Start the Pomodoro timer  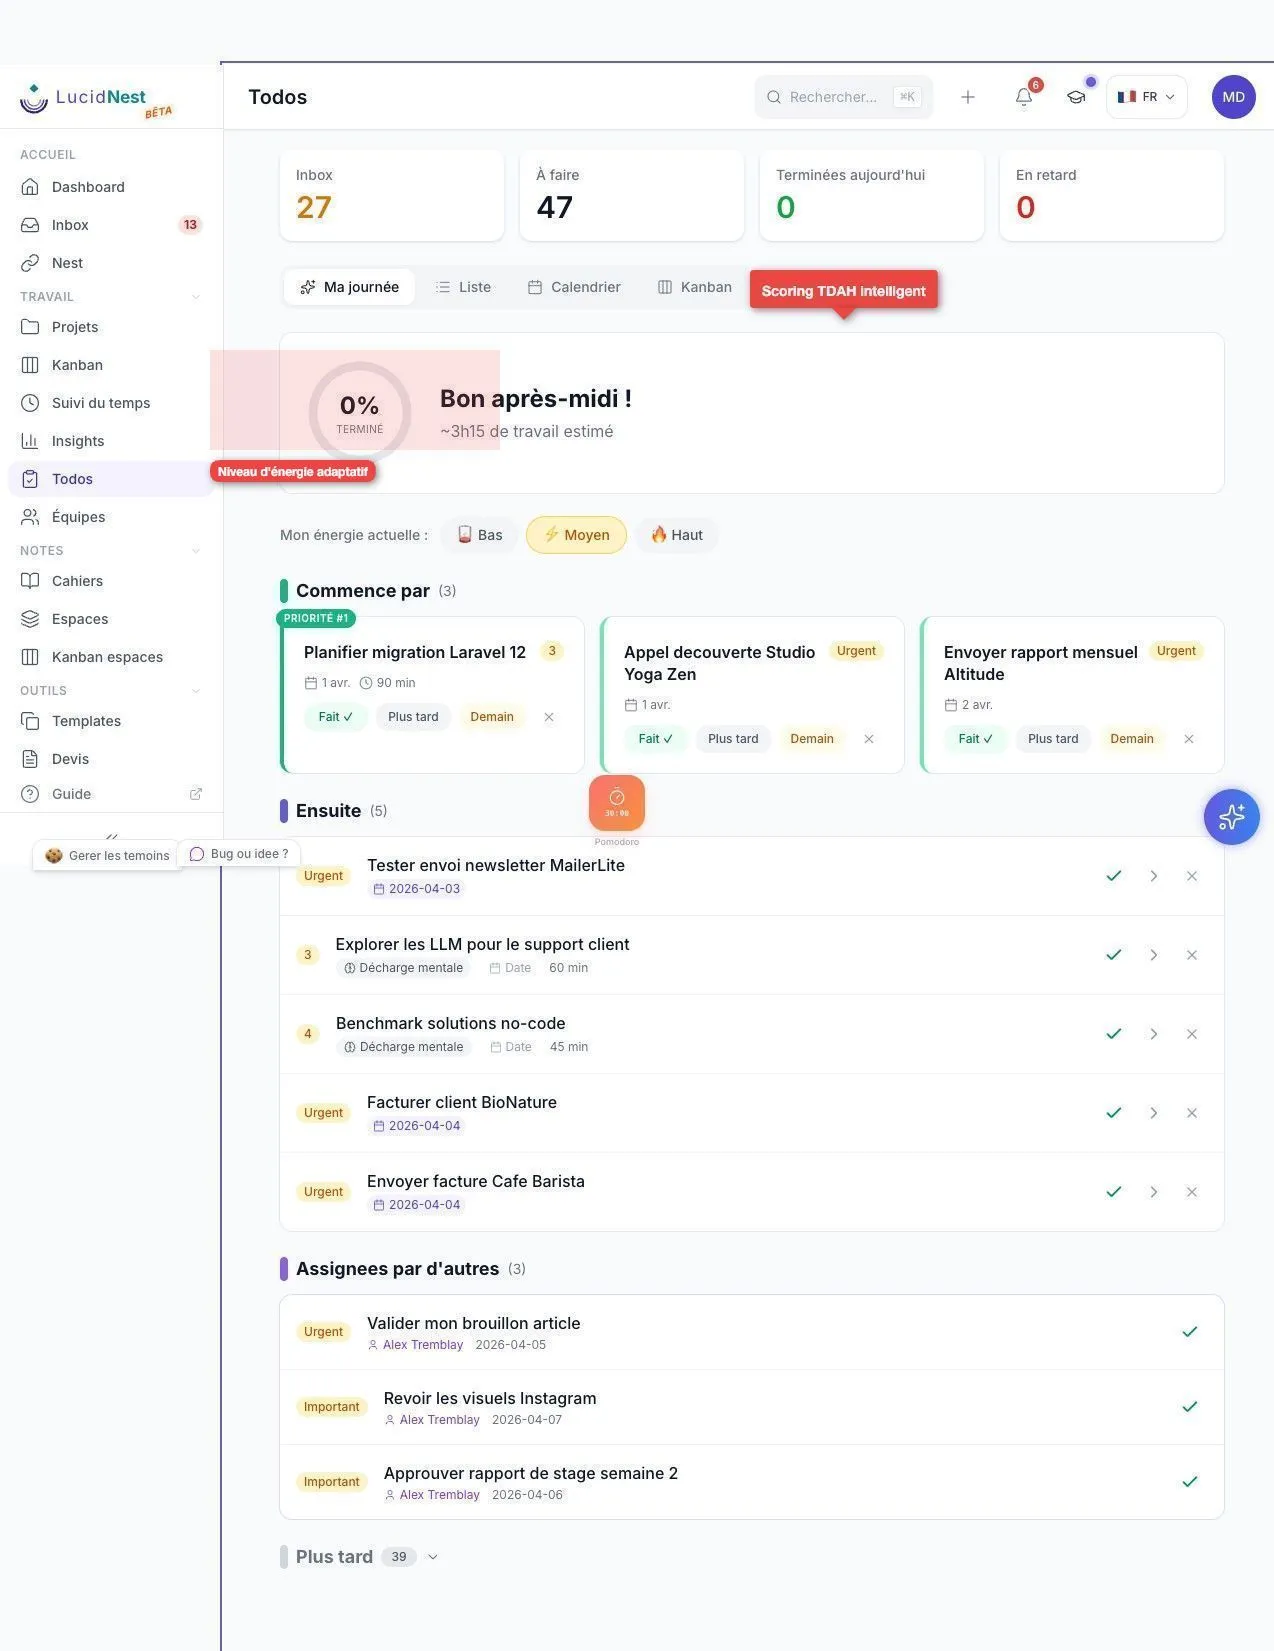617,803
